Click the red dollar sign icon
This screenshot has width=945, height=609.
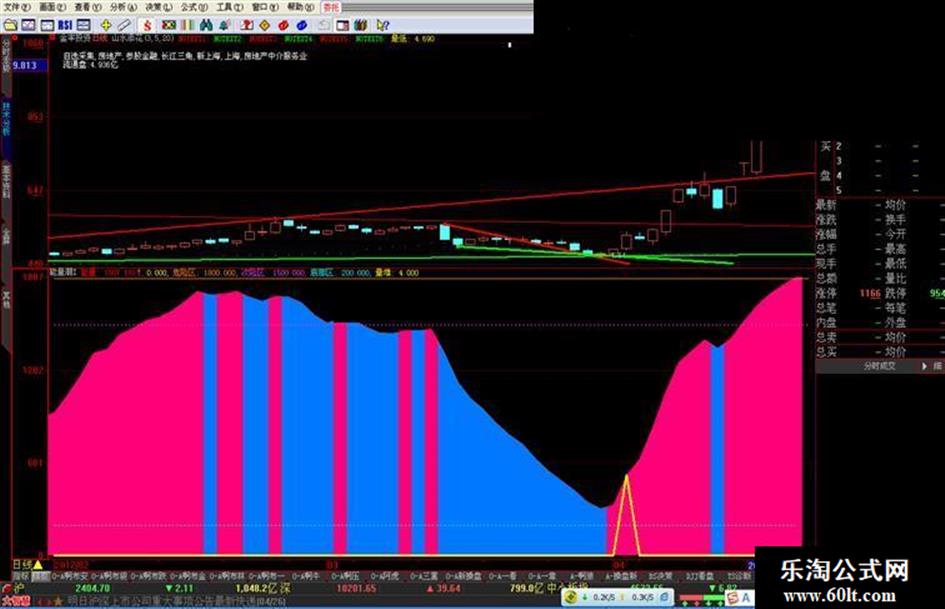(x=147, y=23)
